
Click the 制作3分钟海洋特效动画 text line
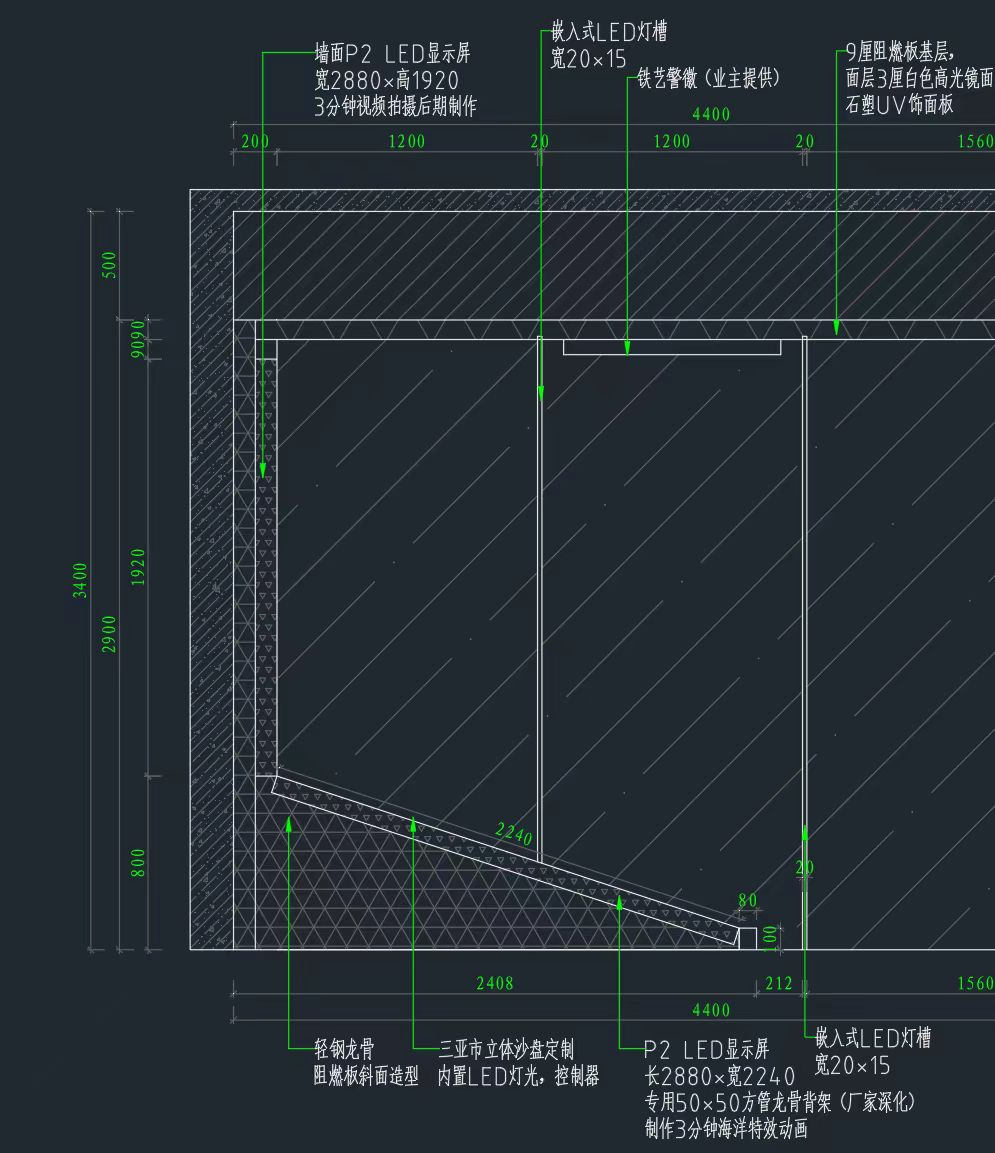click(x=726, y=1129)
